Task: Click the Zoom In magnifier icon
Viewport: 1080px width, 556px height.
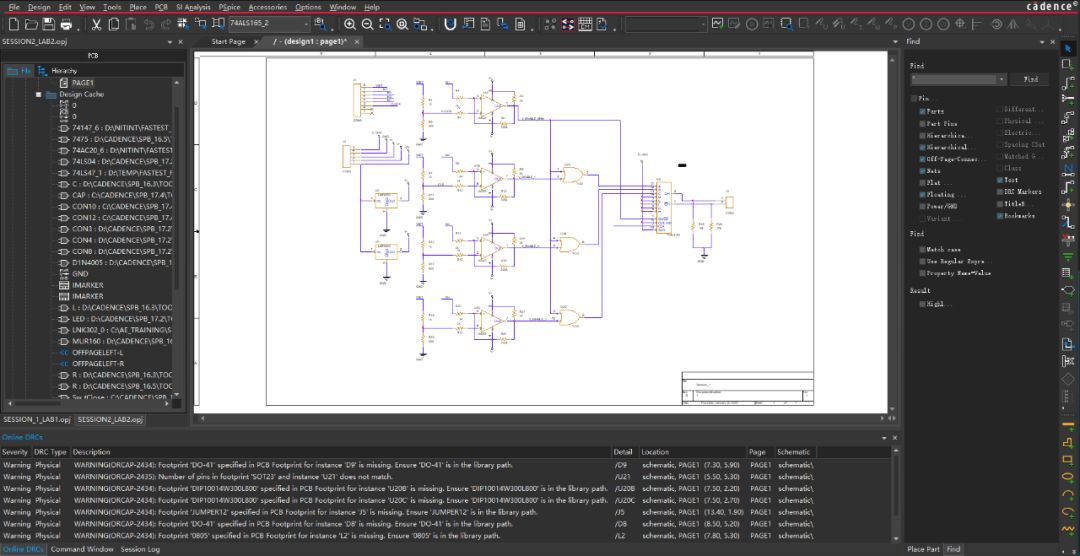Action: pos(351,24)
